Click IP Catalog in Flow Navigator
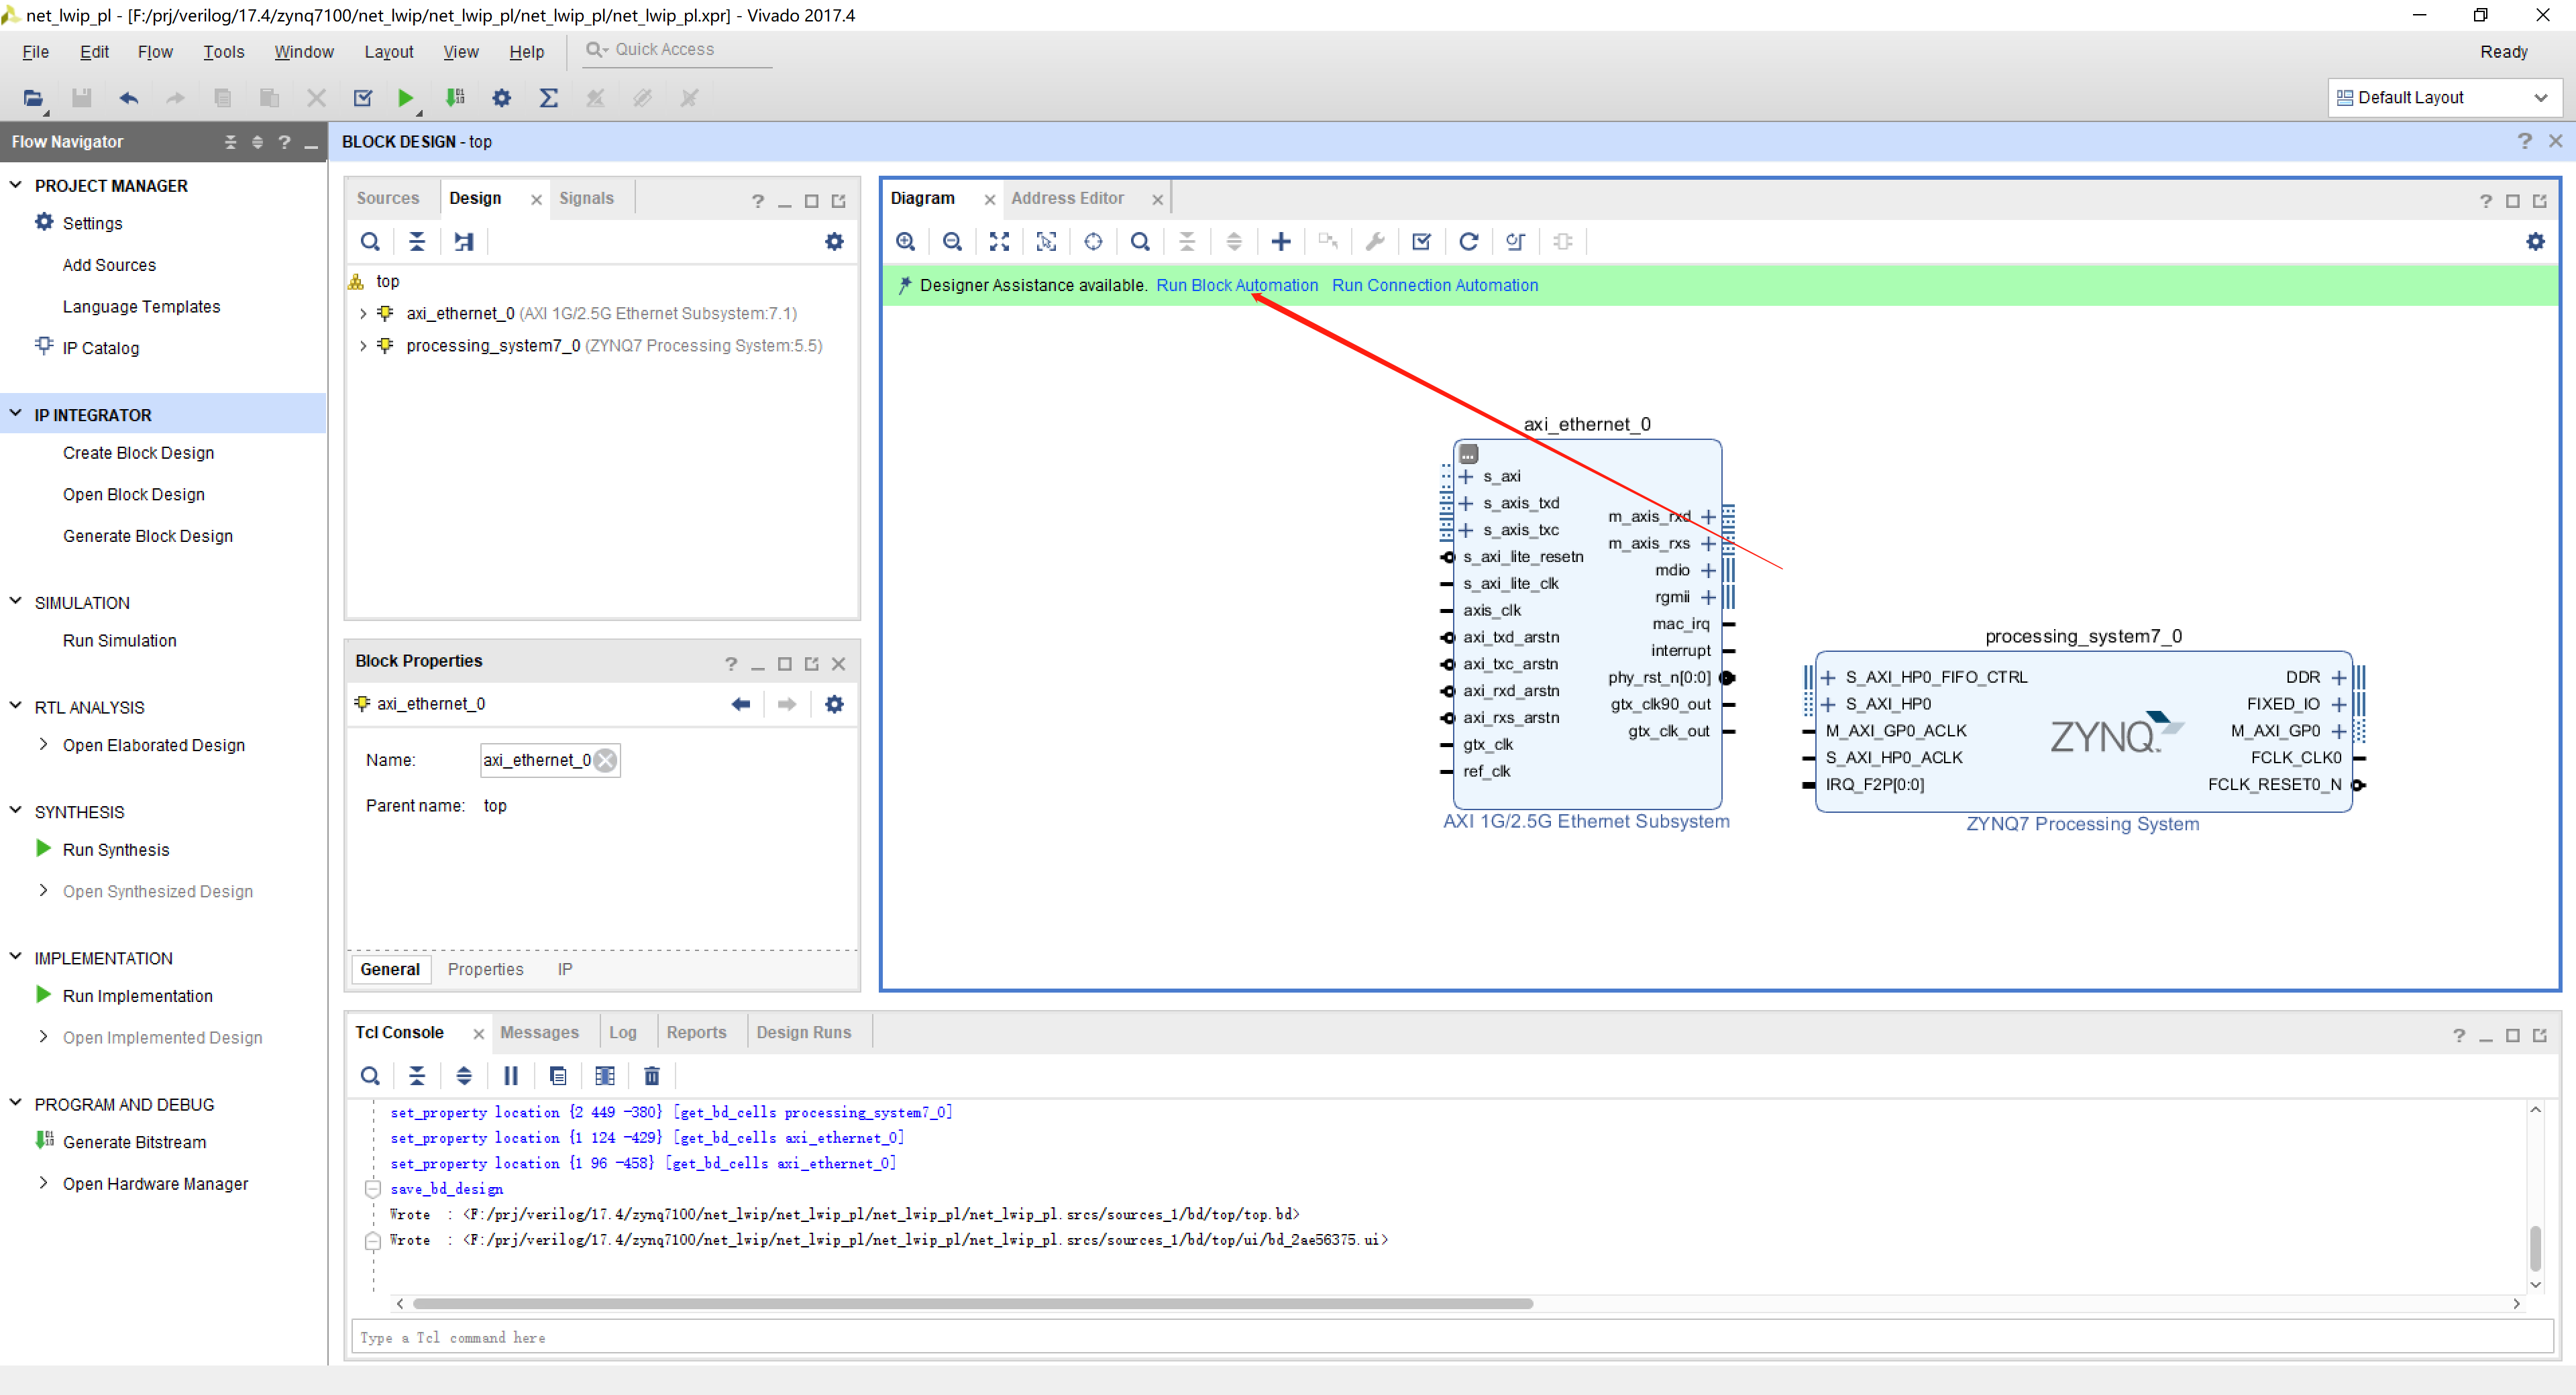 (101, 348)
